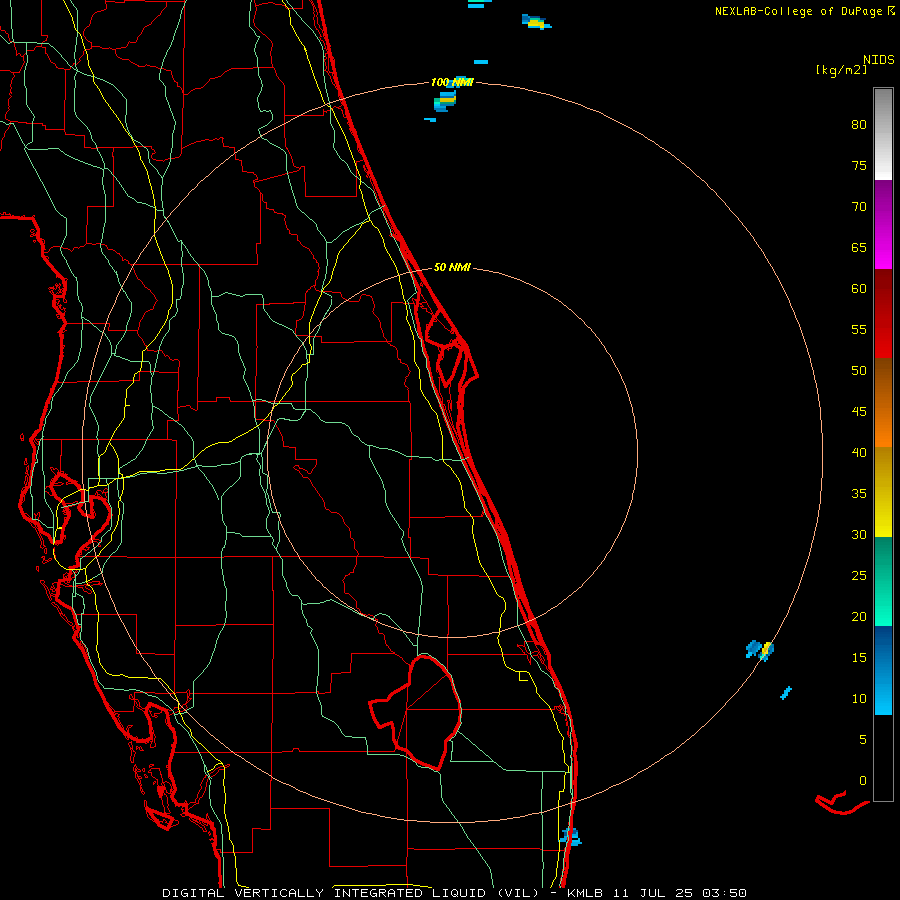Viewport: 900px width, 900px height.
Task: Pick the gray-white segment of the color bar
Action: click(883, 134)
